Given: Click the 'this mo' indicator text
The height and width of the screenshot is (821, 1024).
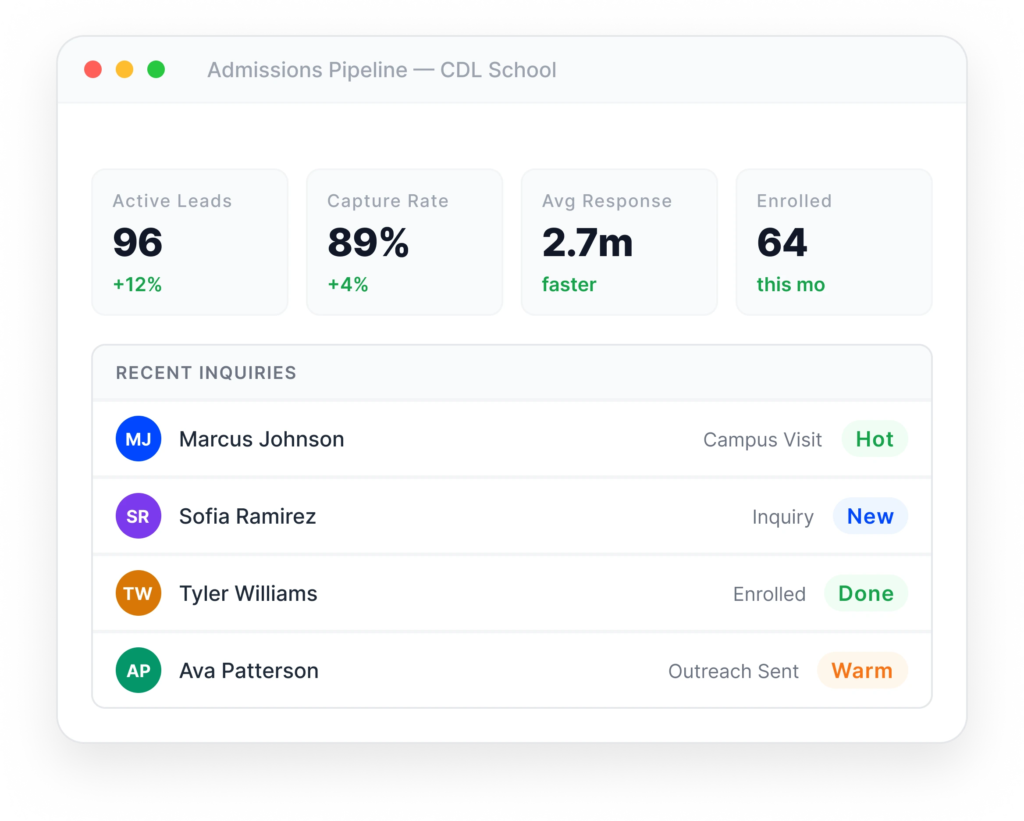Looking at the screenshot, I should pyautogui.click(x=790, y=284).
